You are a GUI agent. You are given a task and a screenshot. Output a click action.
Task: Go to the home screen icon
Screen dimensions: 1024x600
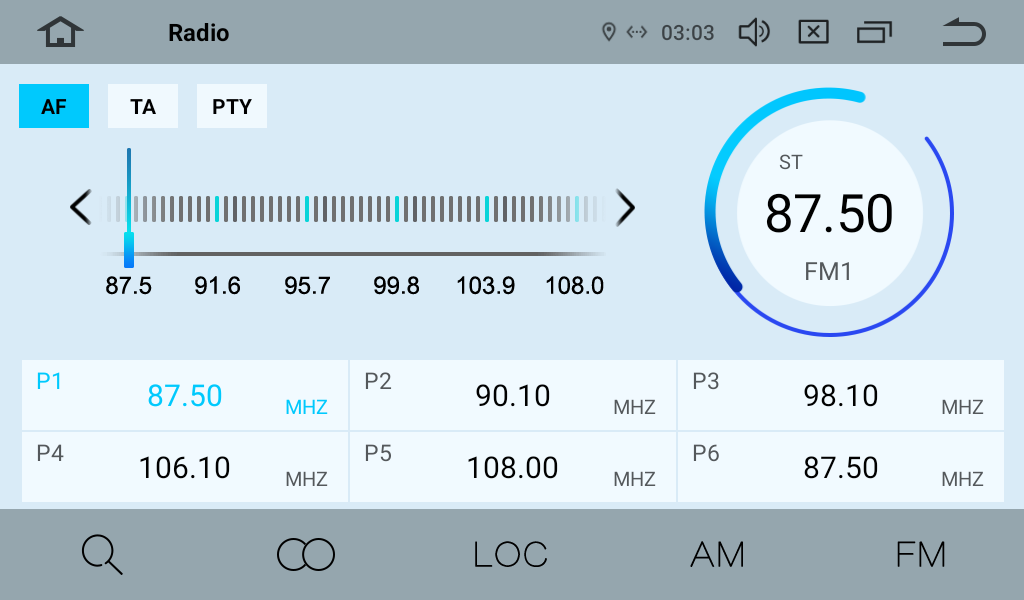pos(61,33)
